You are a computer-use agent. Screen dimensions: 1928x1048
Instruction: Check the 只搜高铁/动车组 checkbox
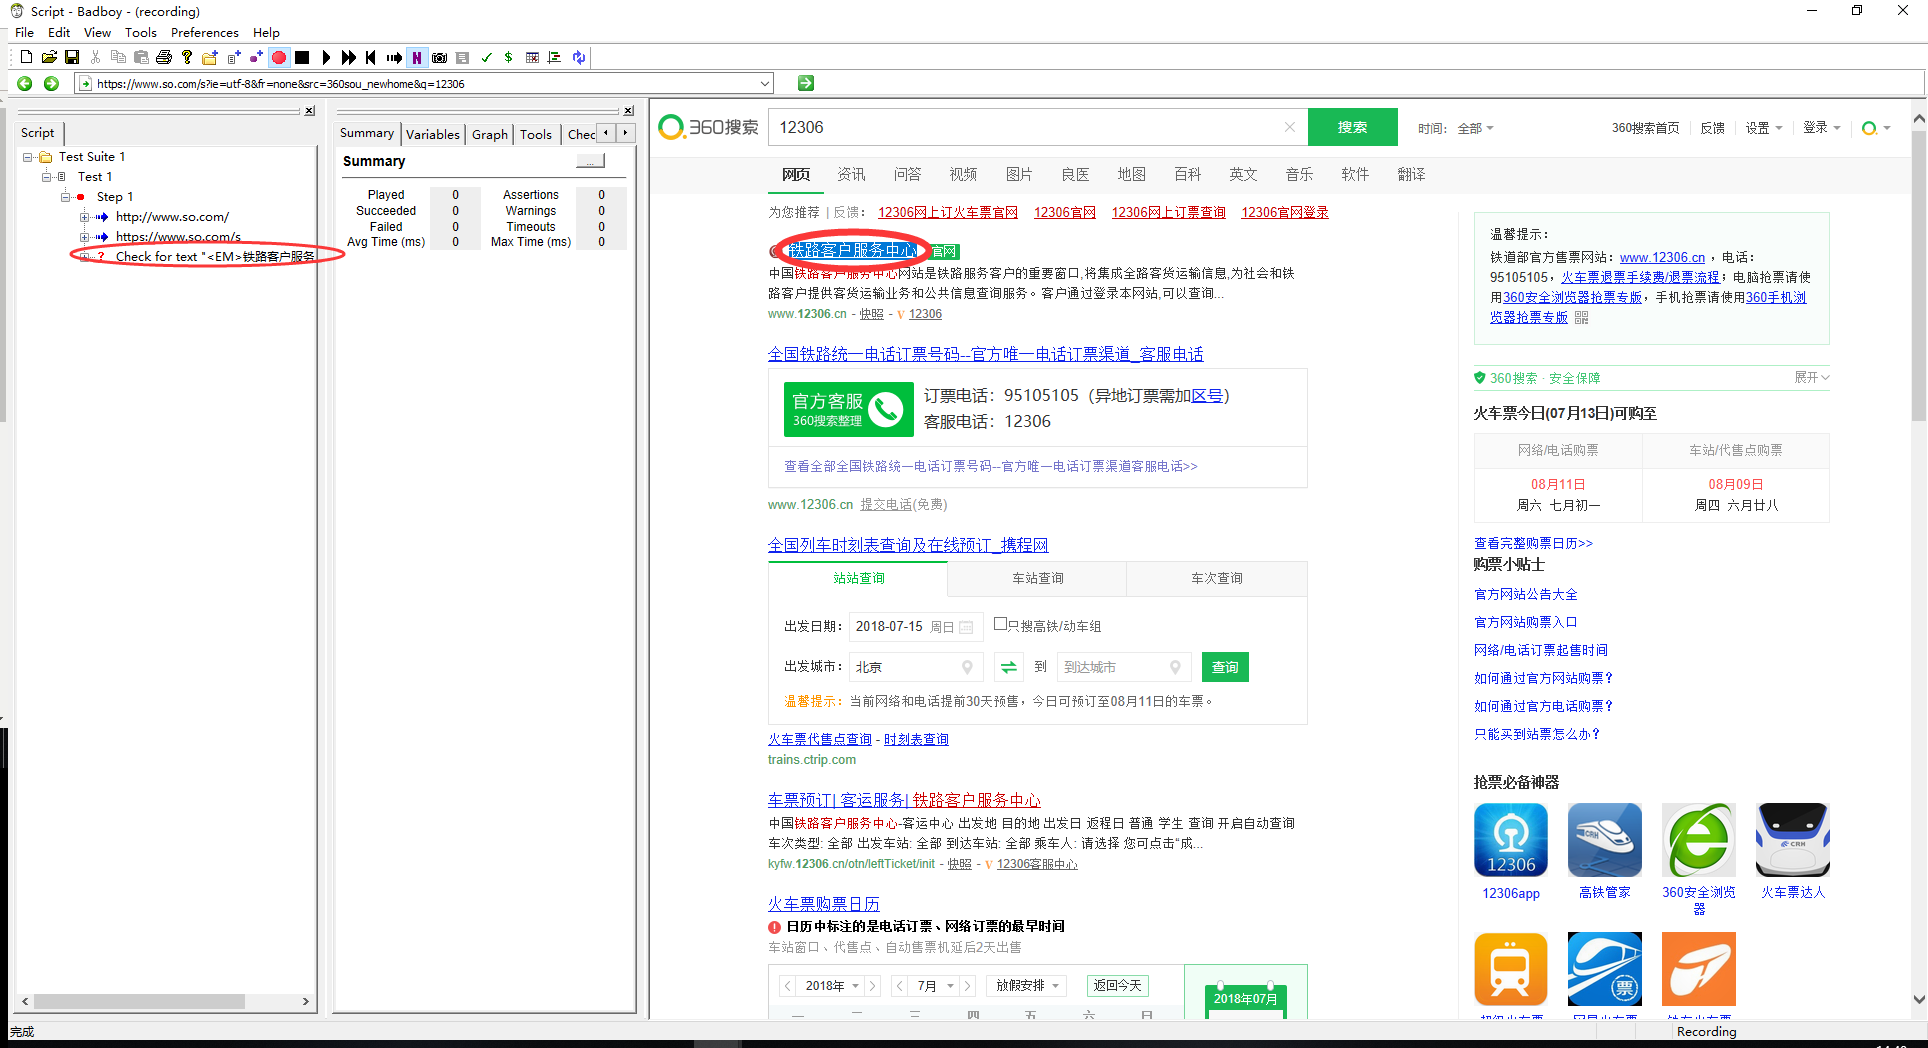(1000, 624)
